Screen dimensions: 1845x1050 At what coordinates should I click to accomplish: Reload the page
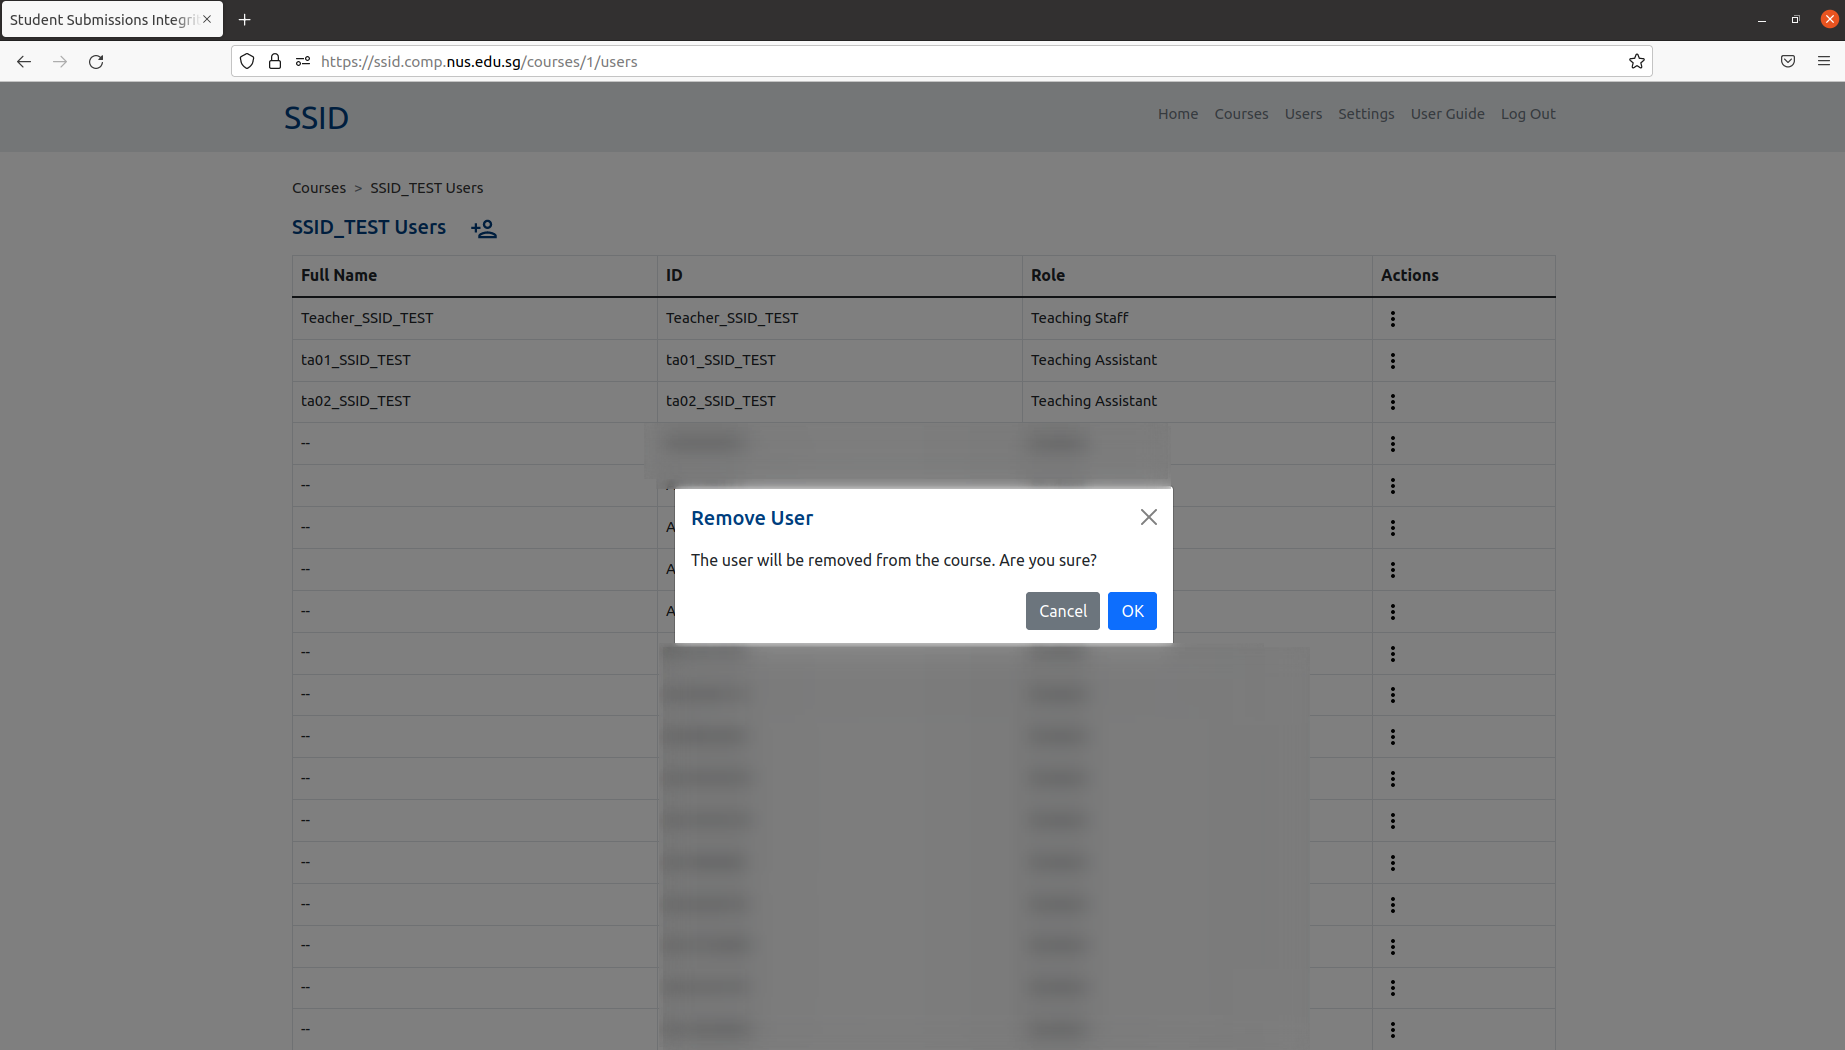click(96, 61)
